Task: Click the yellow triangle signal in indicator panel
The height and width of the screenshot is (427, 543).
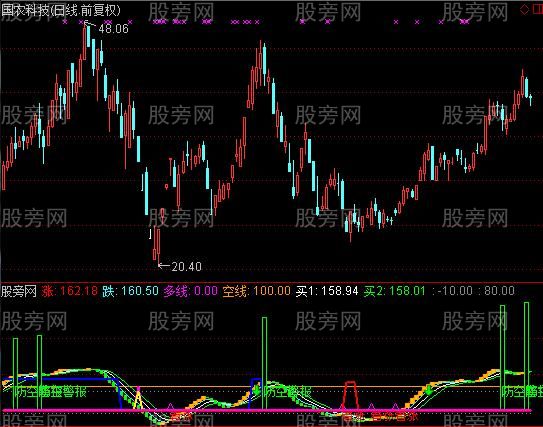Action: (x=138, y=399)
